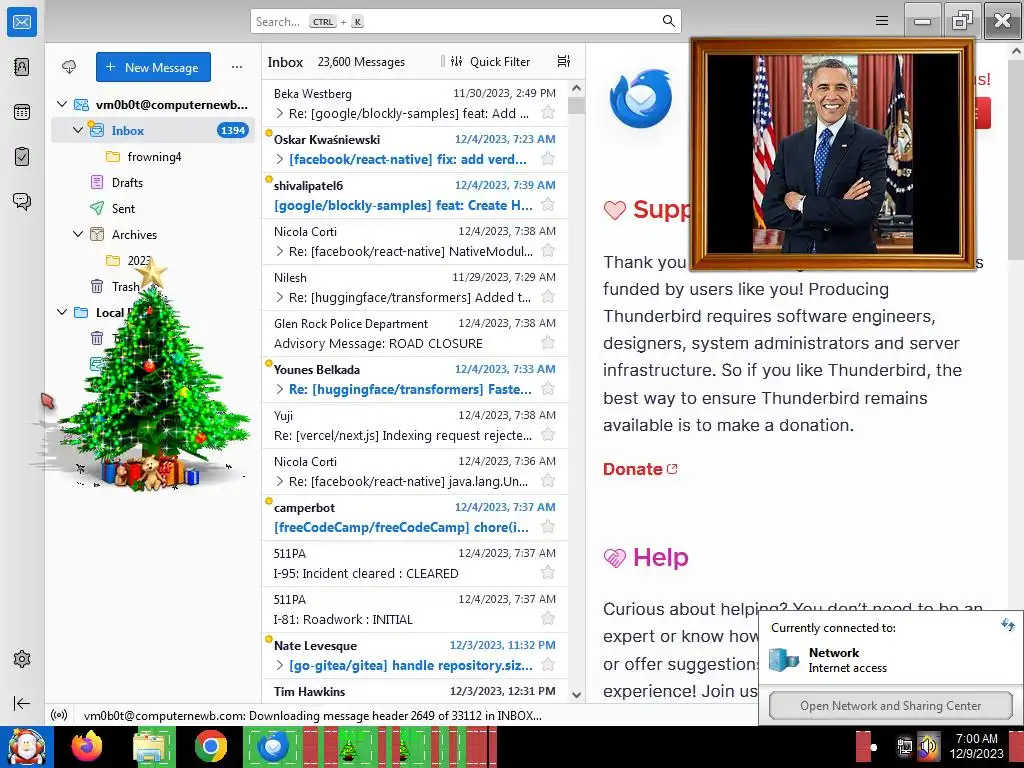Expand the Beka Westberg thread
Screen dimensions: 1024x768
(x=280, y=113)
